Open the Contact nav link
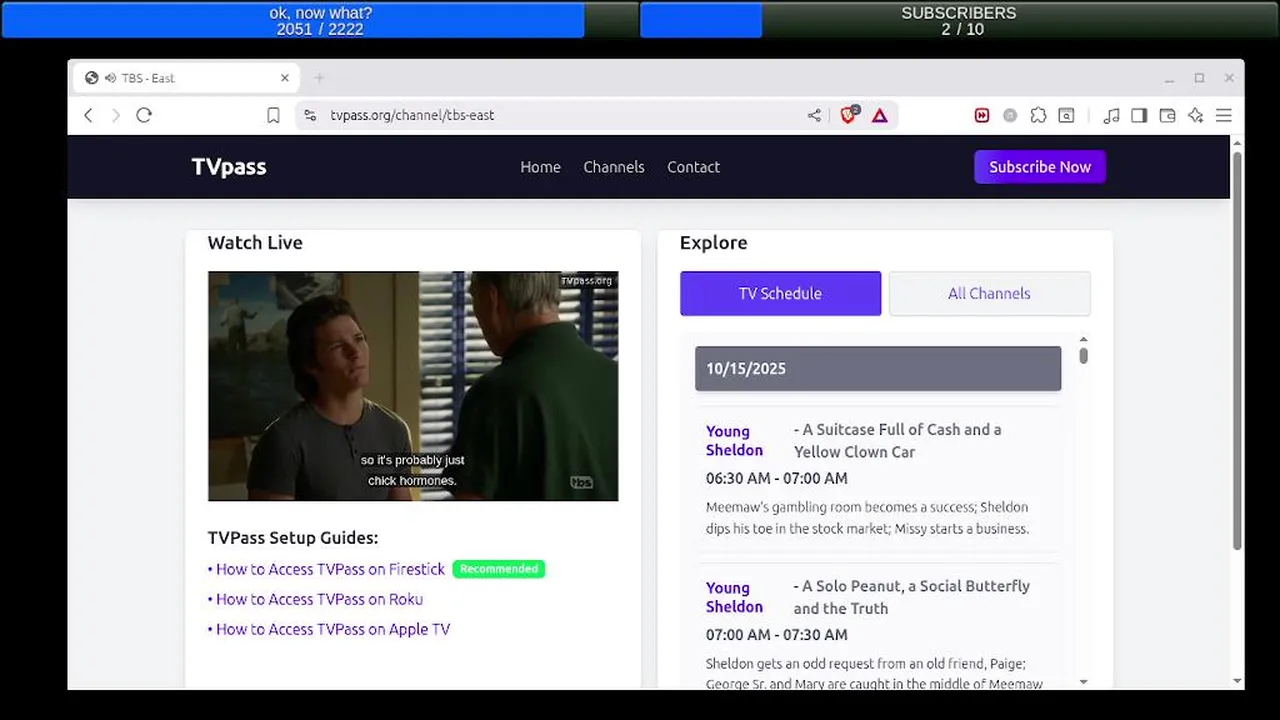The height and width of the screenshot is (720, 1280). 693,167
